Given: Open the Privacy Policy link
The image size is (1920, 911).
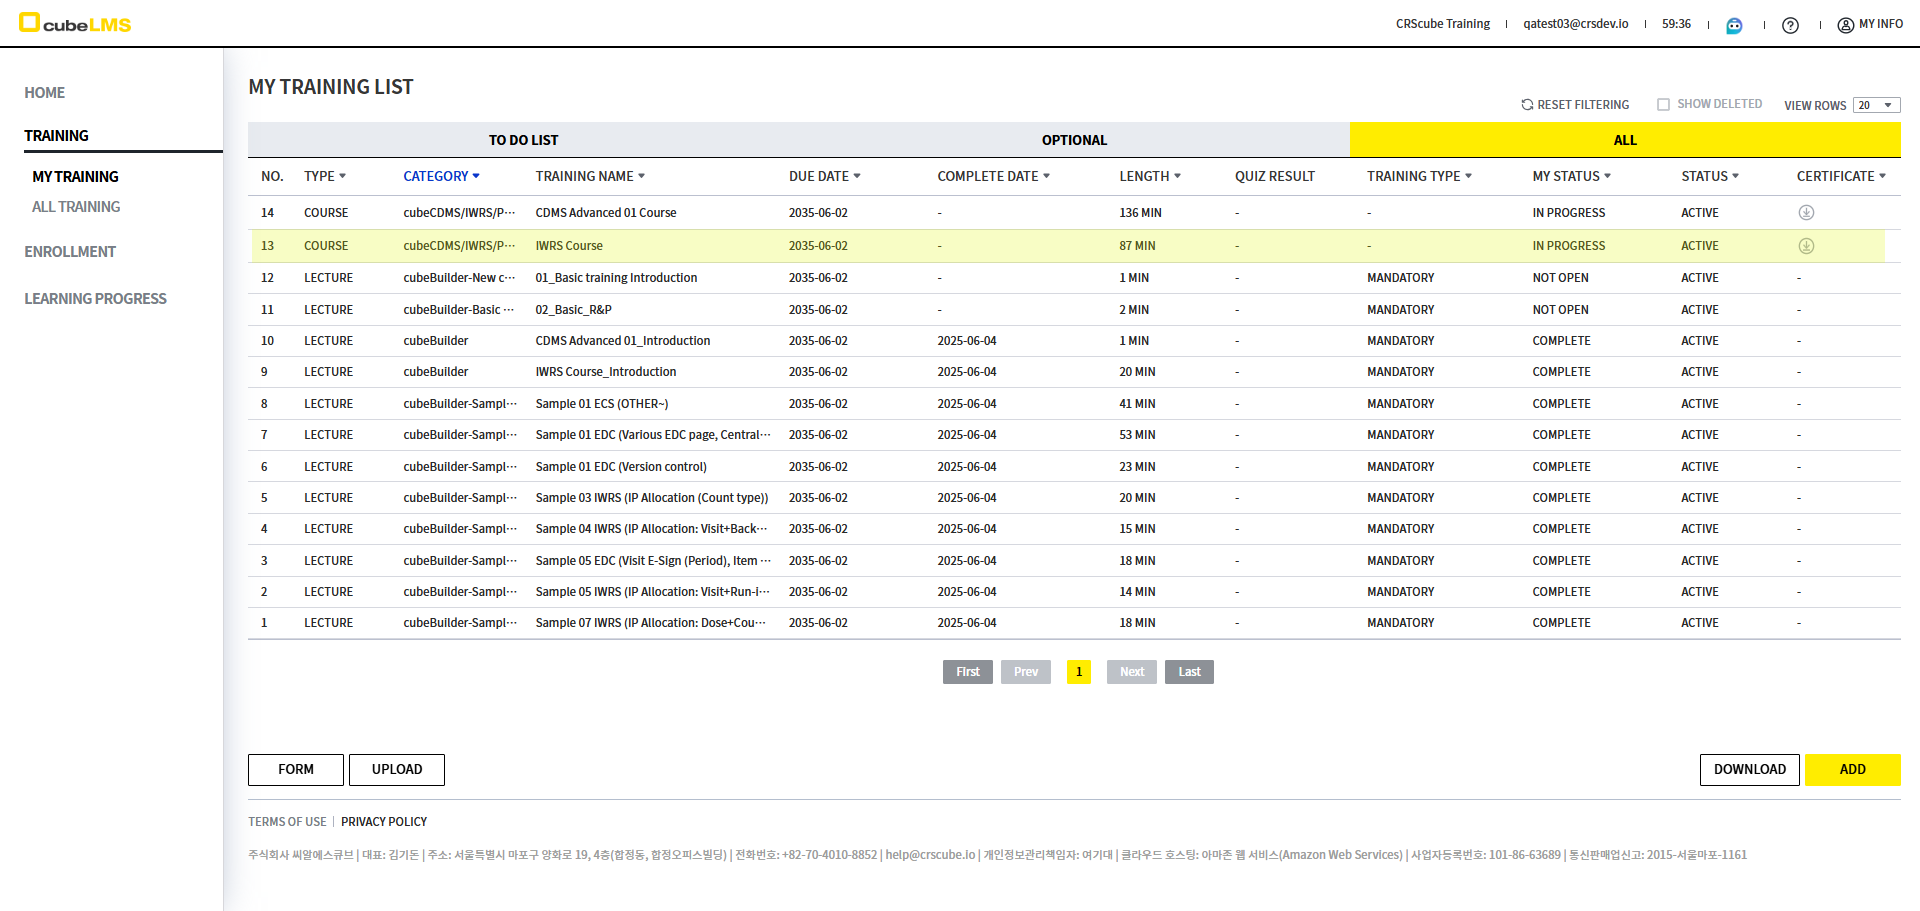Looking at the screenshot, I should coord(384,822).
